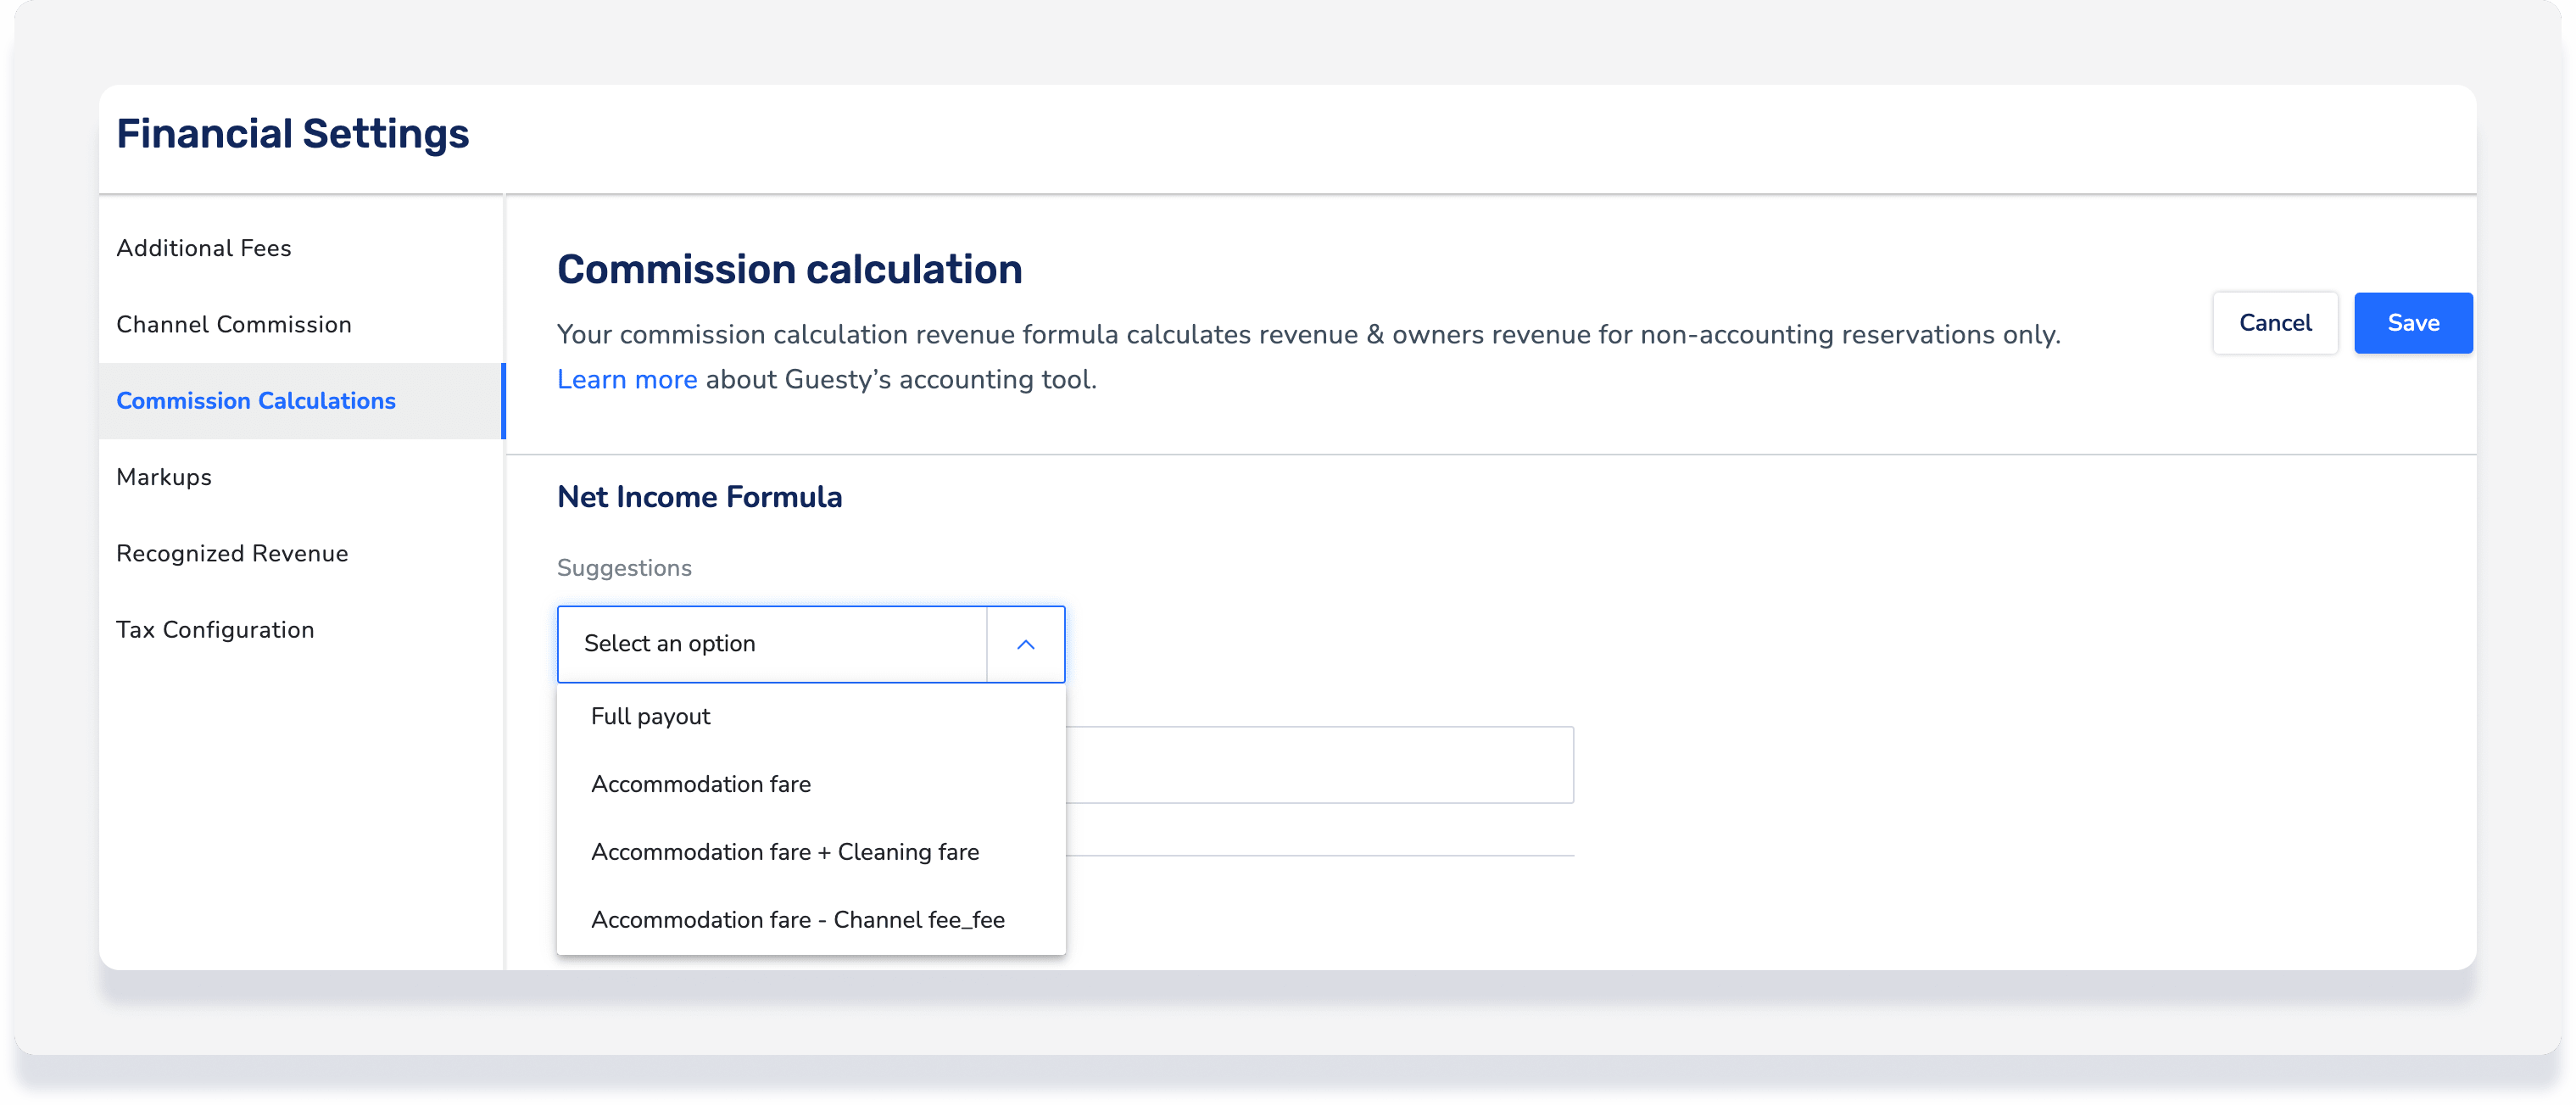Image resolution: width=2576 pixels, height=1105 pixels.
Task: Open the Markups section
Action: tap(164, 477)
